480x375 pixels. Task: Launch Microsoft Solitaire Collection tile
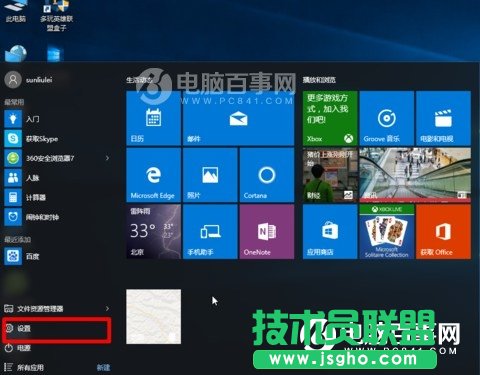[x=387, y=232]
